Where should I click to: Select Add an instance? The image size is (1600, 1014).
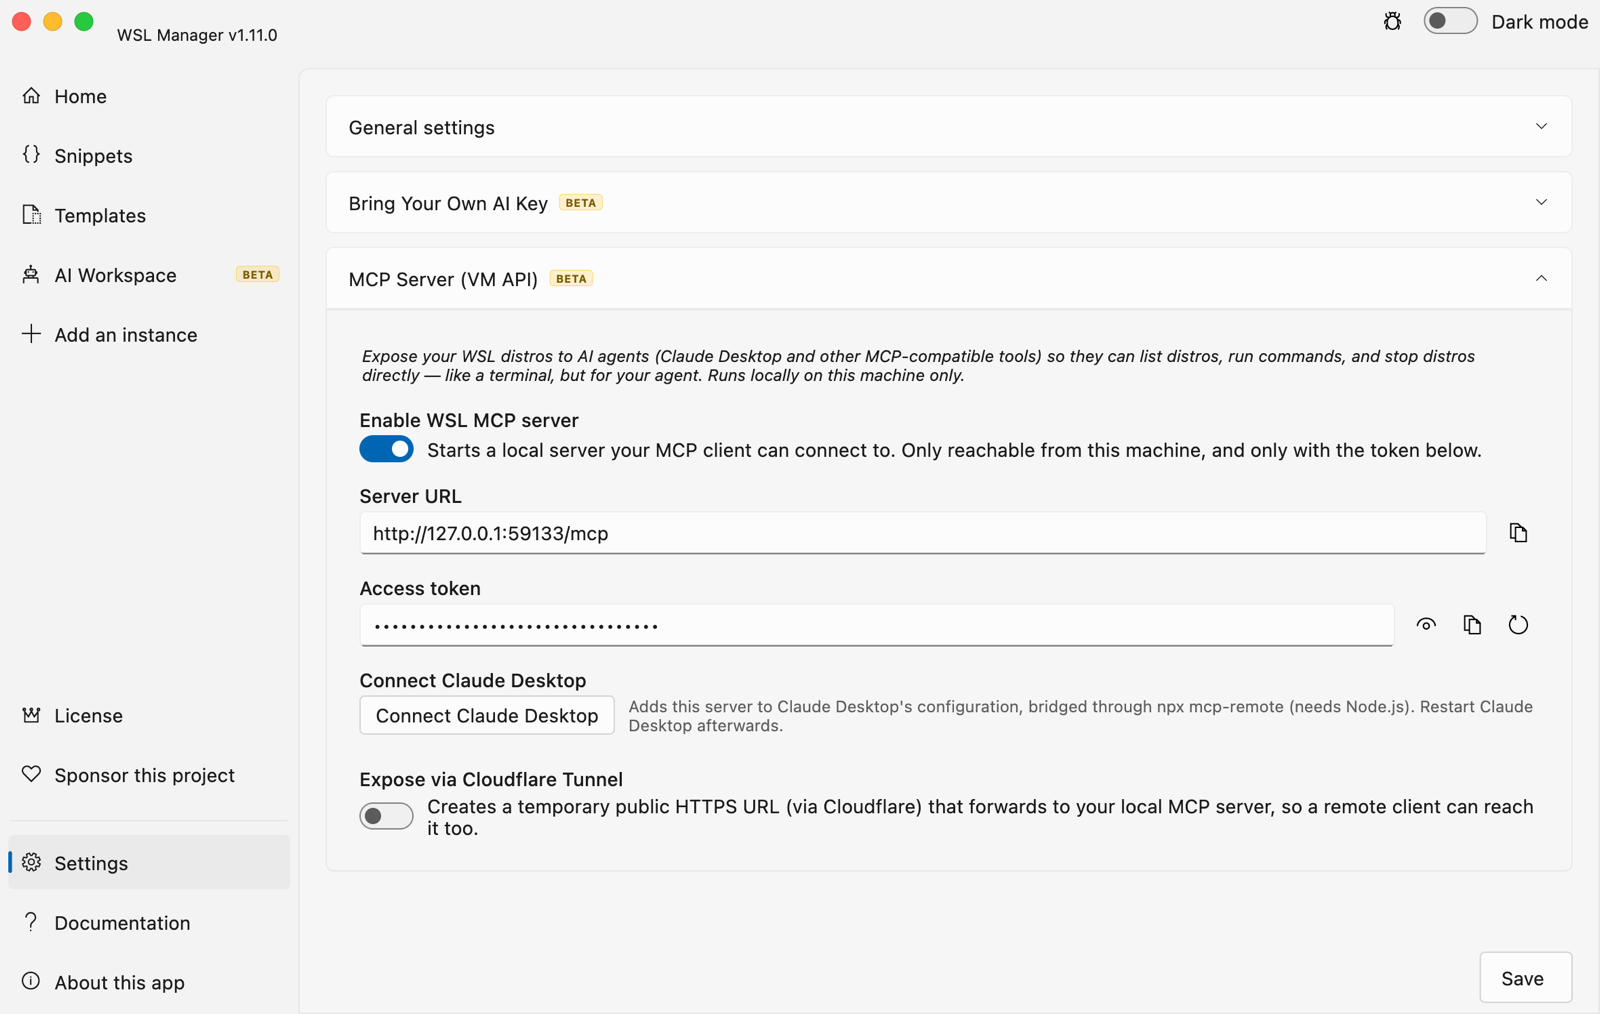pyautogui.click(x=149, y=335)
